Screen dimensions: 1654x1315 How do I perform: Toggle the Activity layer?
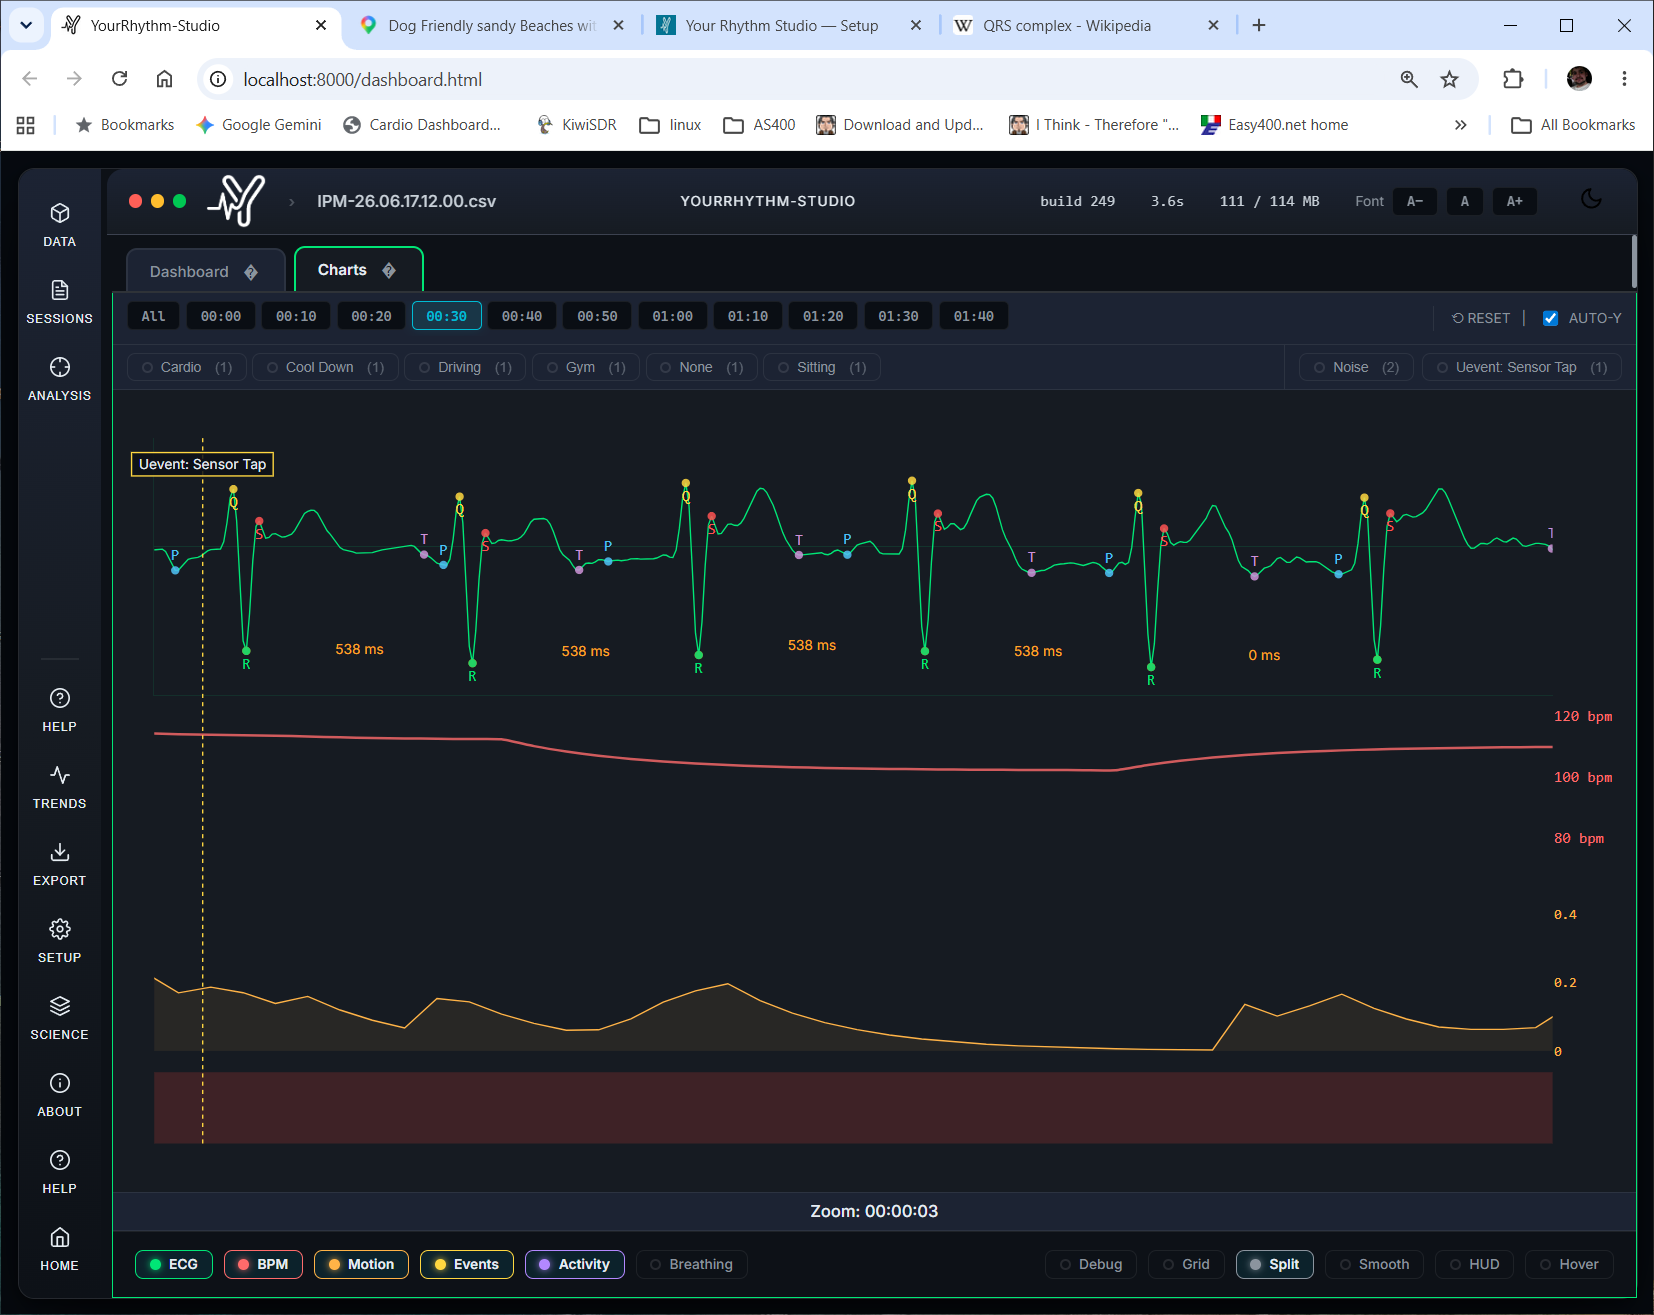pyautogui.click(x=574, y=1264)
